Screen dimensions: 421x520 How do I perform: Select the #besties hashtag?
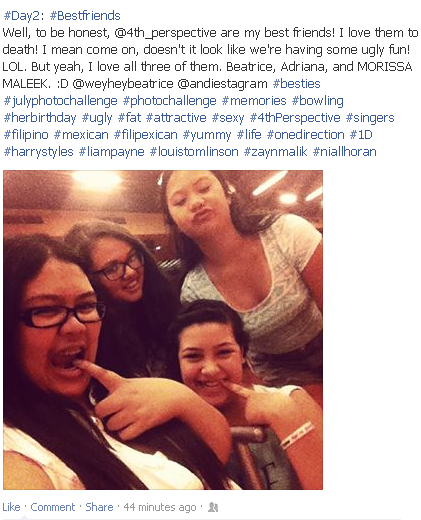[x=296, y=84]
